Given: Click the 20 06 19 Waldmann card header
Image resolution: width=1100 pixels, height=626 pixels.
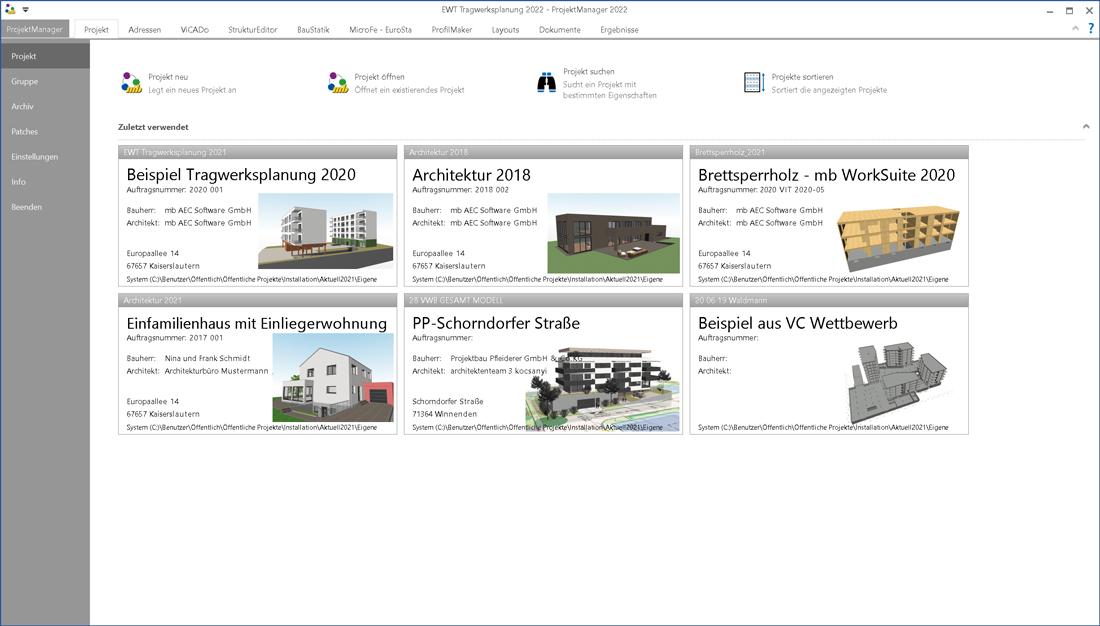Looking at the screenshot, I should pos(829,300).
